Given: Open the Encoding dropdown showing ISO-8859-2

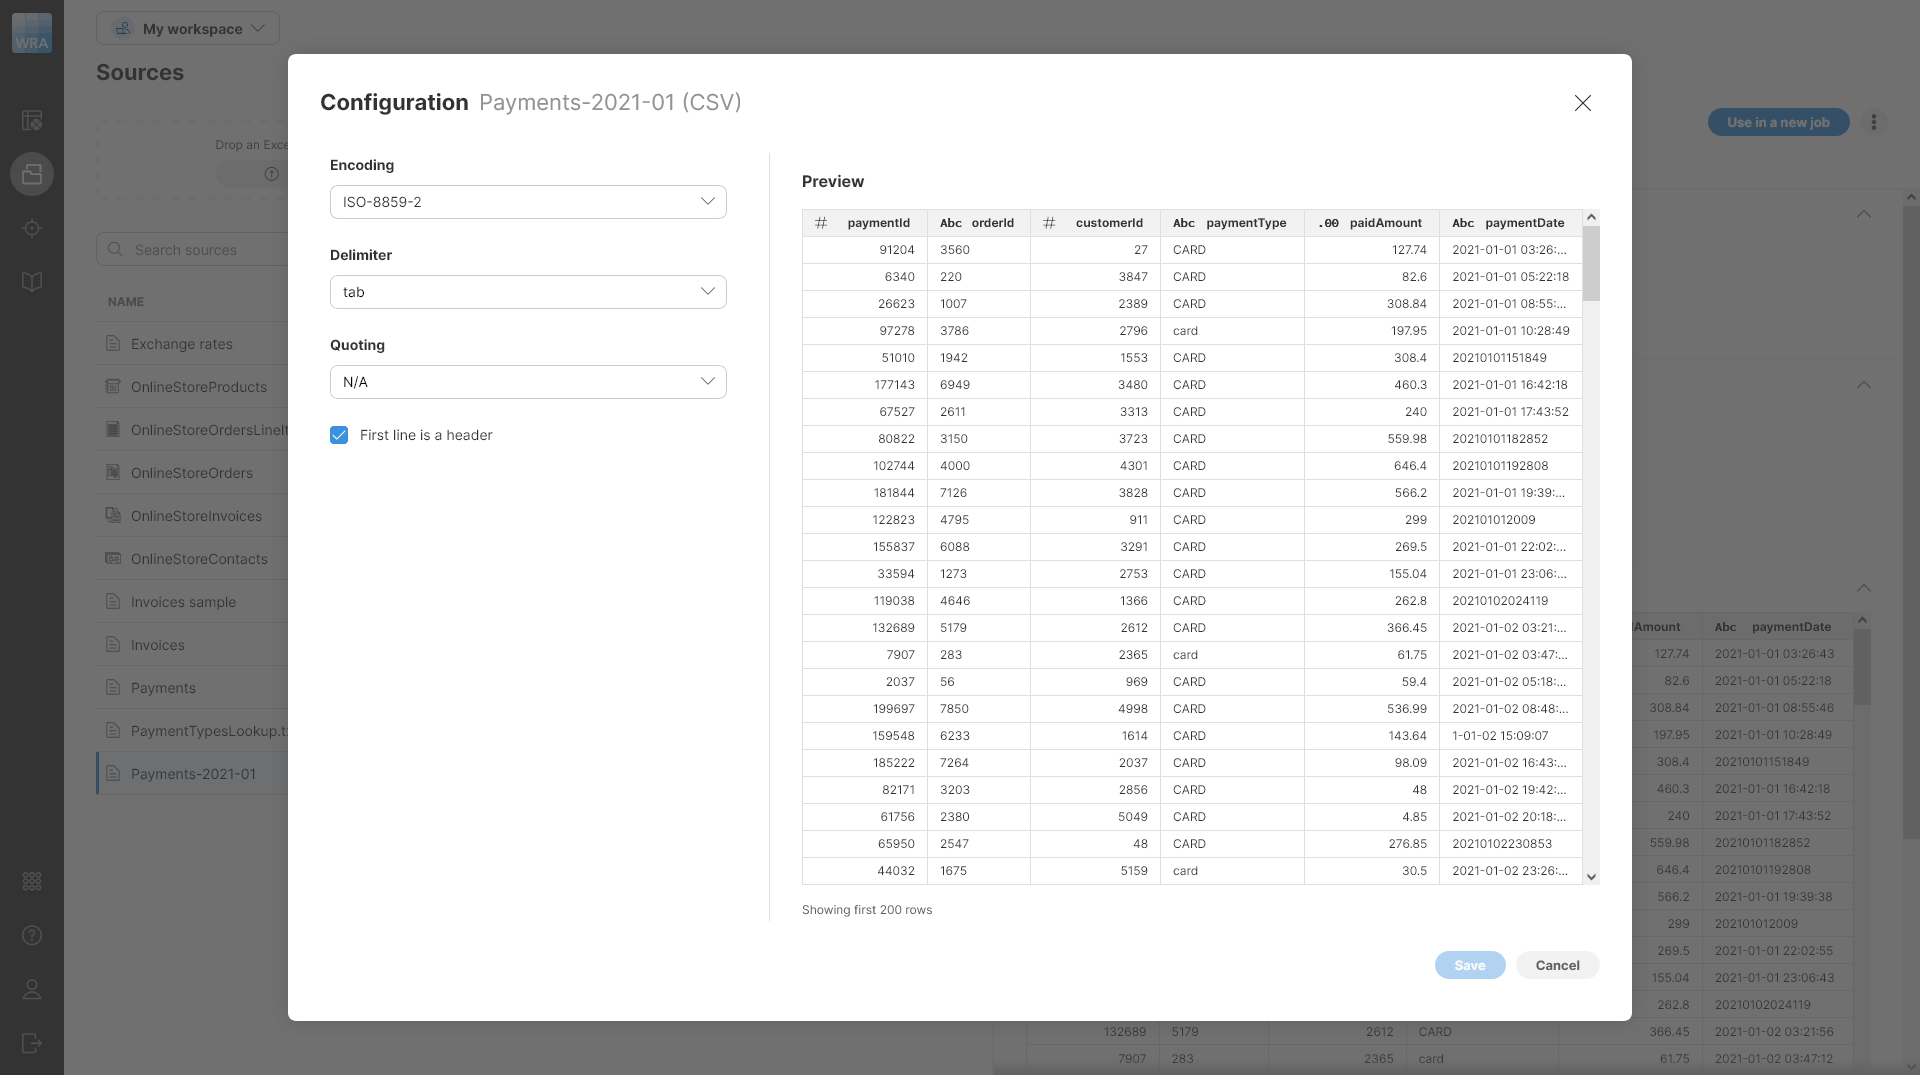Looking at the screenshot, I should click(x=528, y=201).
